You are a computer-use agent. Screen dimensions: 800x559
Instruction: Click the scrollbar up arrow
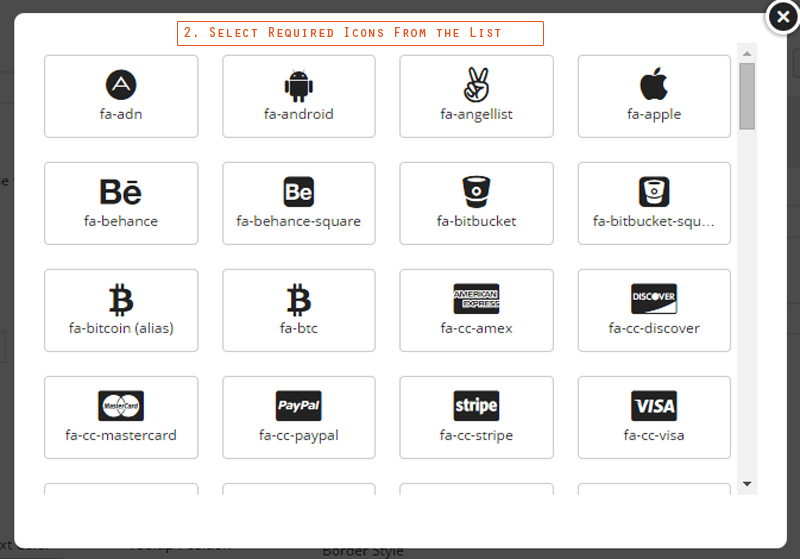(747, 54)
